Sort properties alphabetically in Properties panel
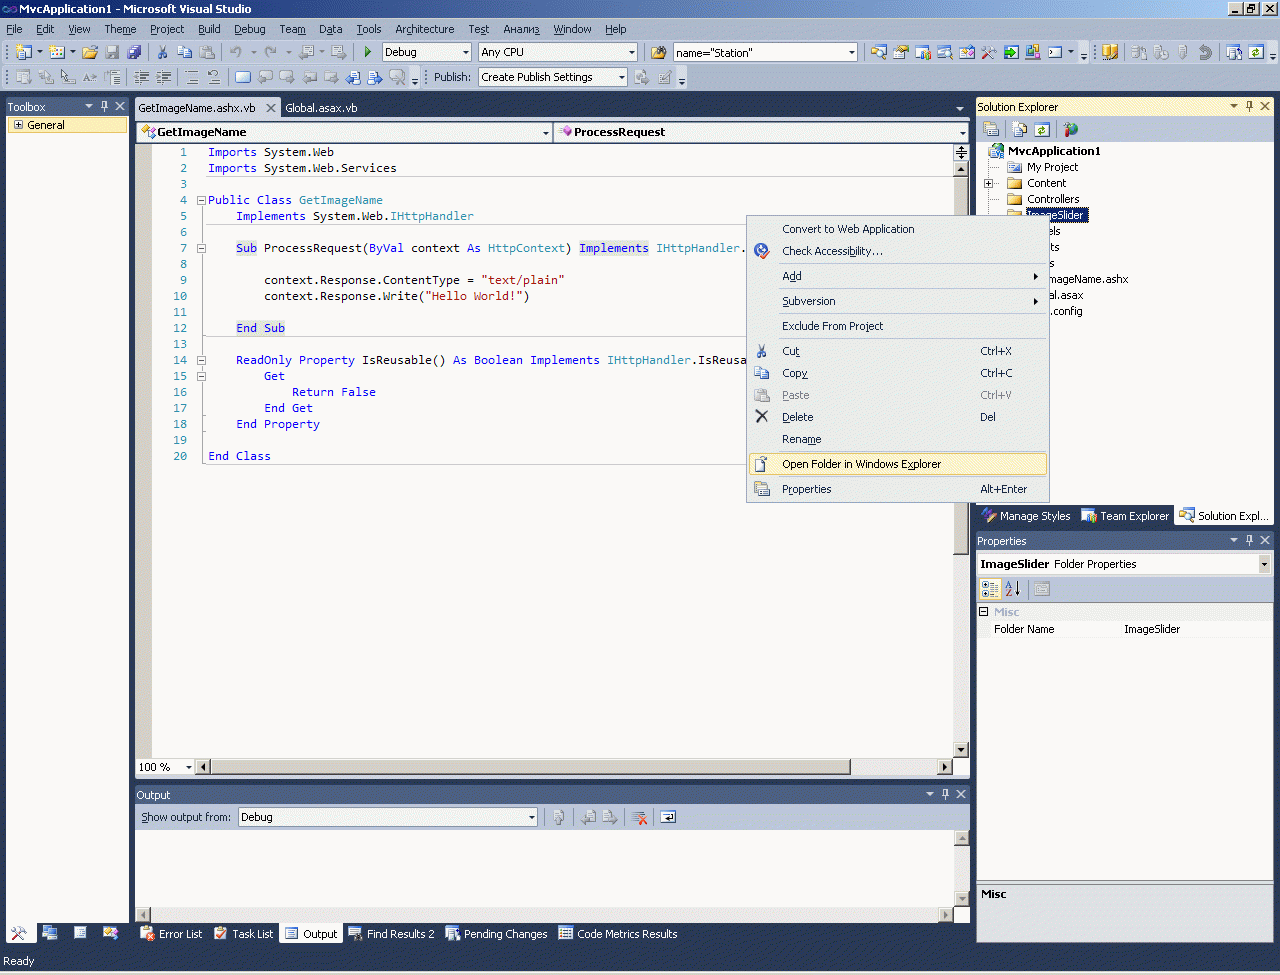 (x=1012, y=589)
